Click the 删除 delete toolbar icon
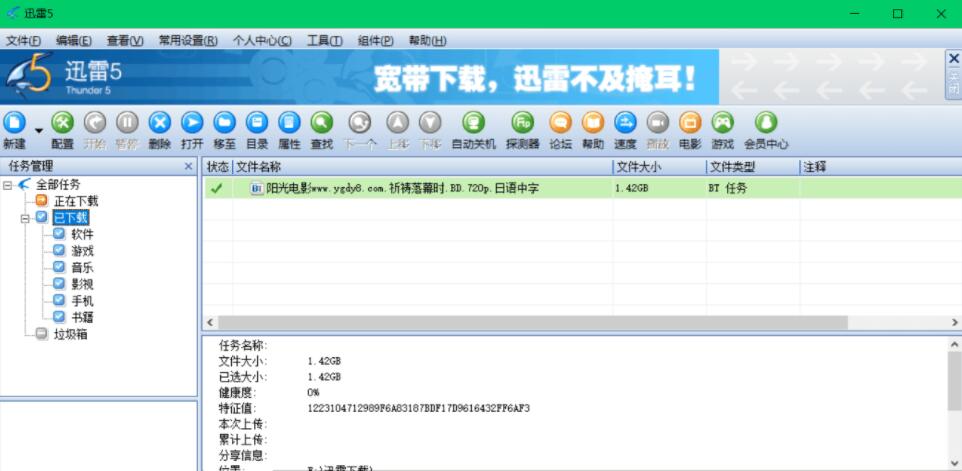Viewport: 962px width, 471px height. point(160,123)
